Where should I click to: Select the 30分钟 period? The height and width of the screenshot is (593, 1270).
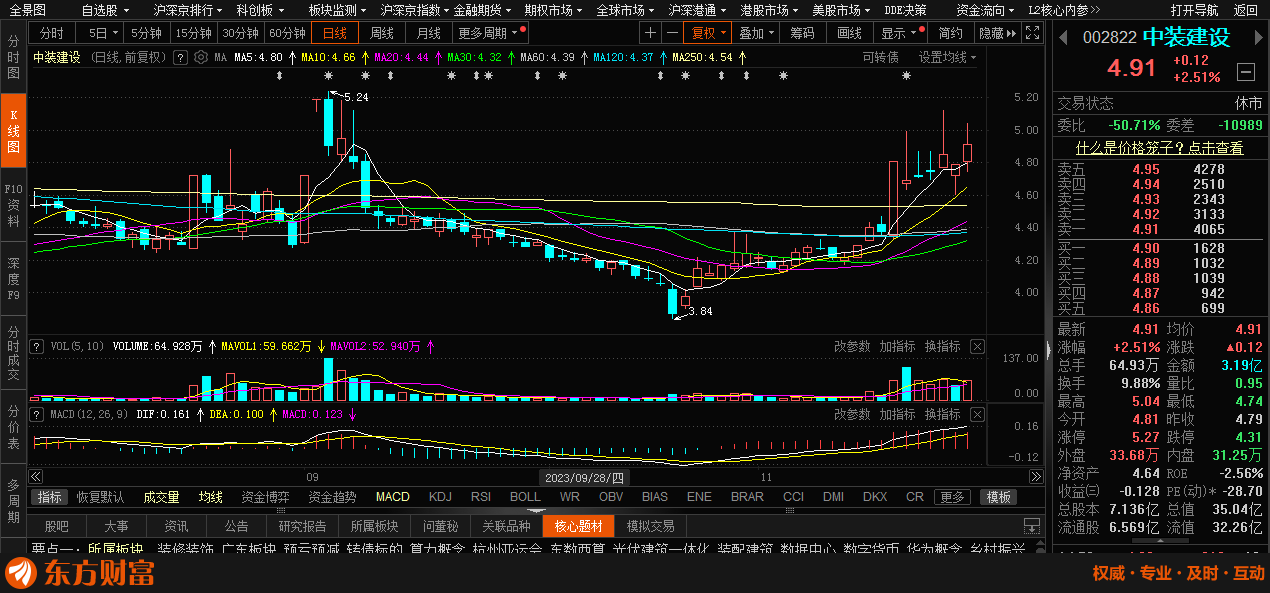pos(240,33)
